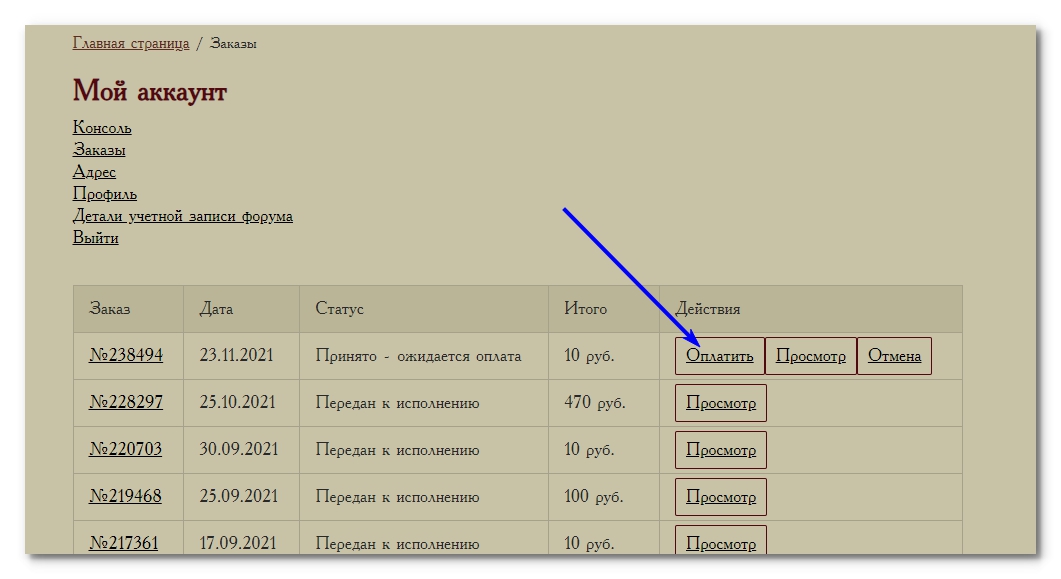Click Просмотр in the №217361 row
The height and width of the screenshot is (579, 1061).
pyautogui.click(x=721, y=541)
